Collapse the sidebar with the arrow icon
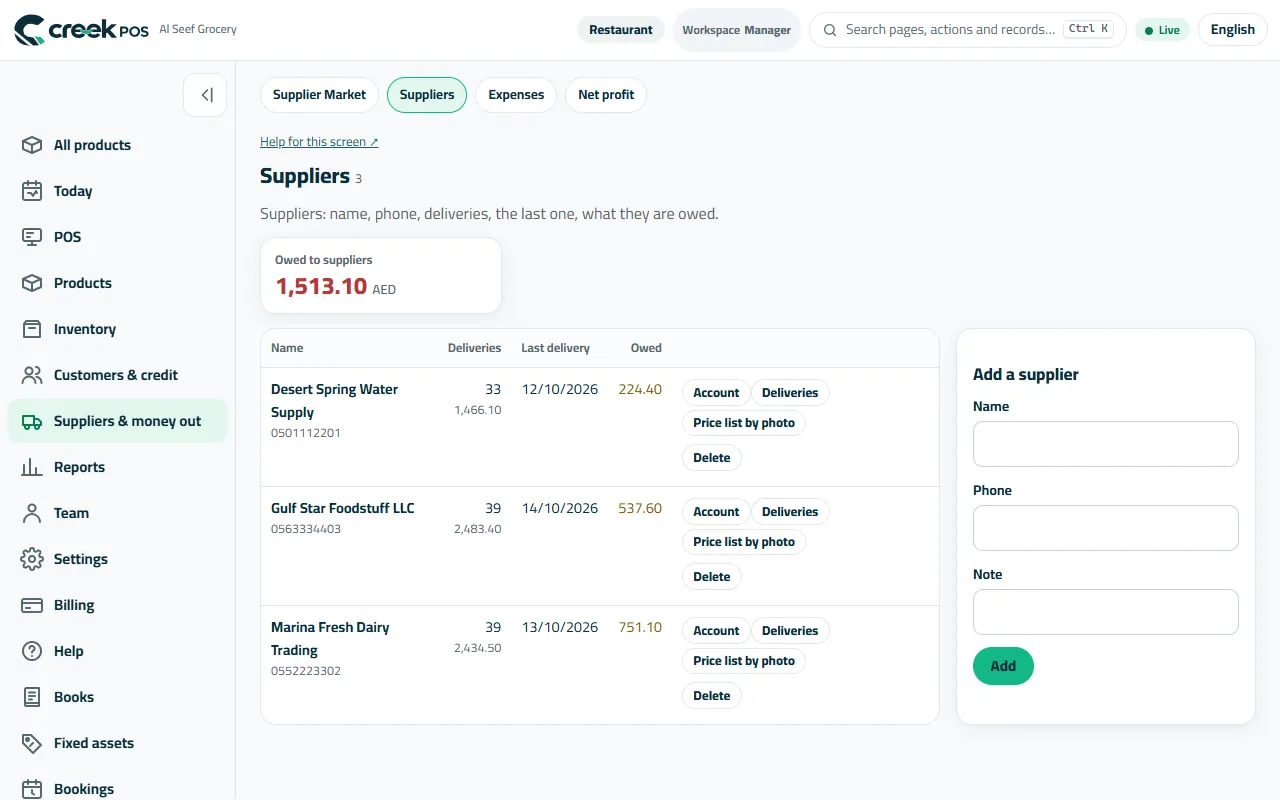 tap(205, 95)
